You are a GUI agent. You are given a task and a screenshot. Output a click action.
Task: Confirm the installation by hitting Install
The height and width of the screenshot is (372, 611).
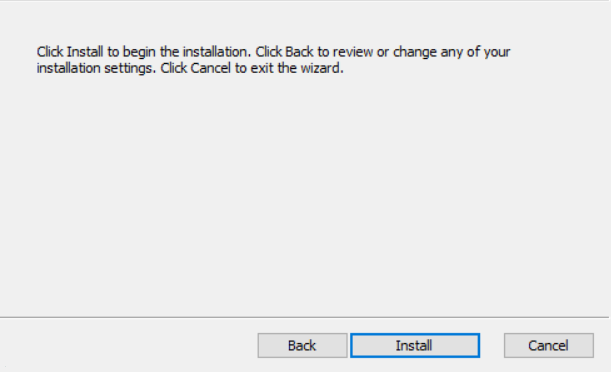coord(415,345)
